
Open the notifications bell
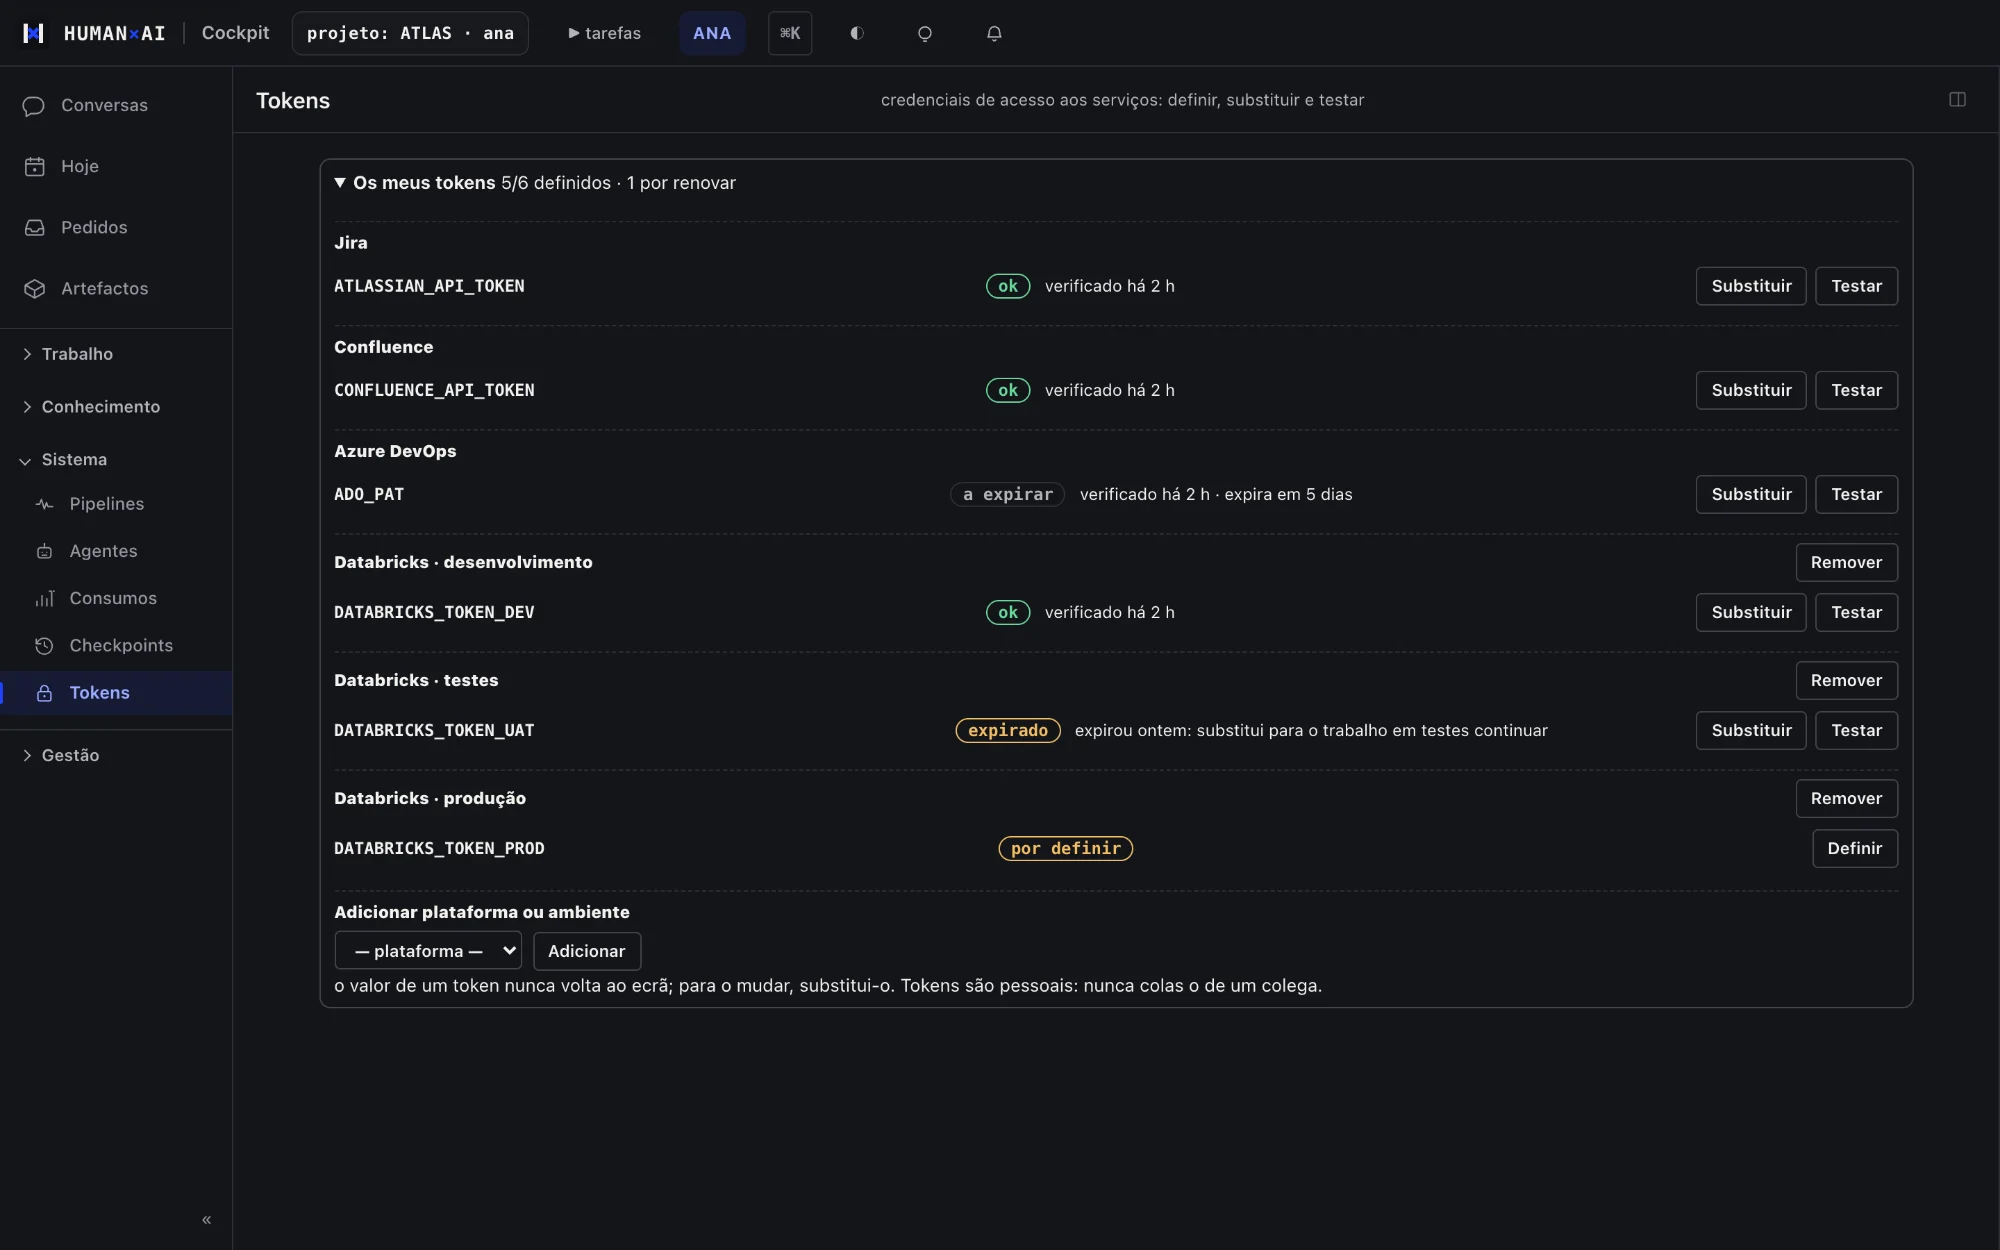coord(994,33)
